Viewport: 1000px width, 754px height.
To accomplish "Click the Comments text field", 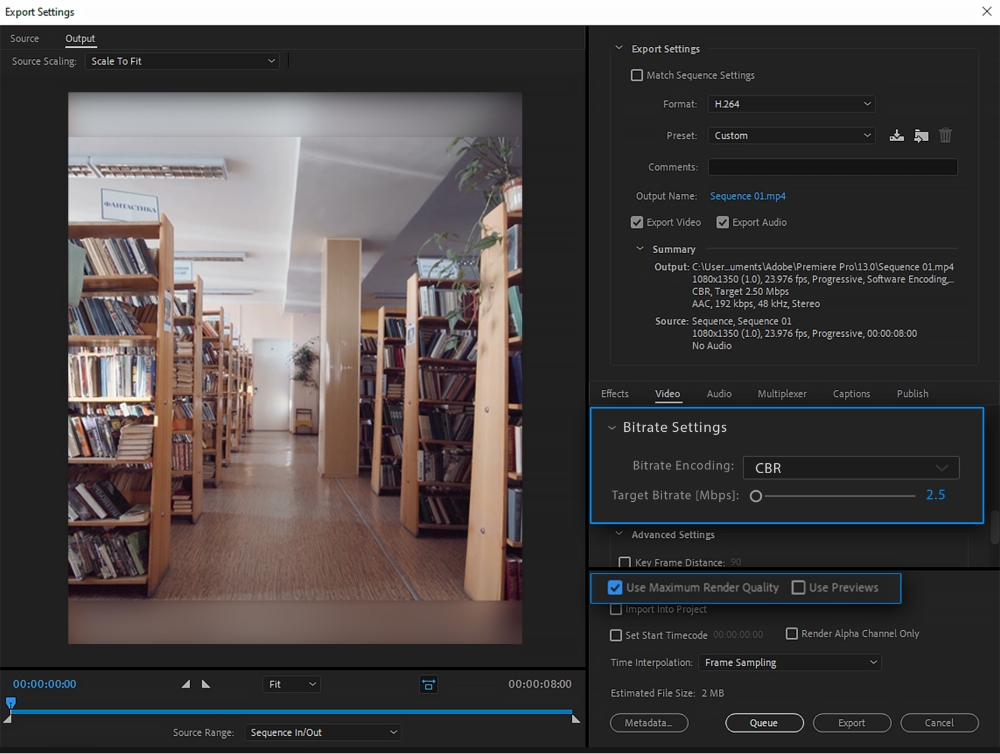I will (832, 168).
